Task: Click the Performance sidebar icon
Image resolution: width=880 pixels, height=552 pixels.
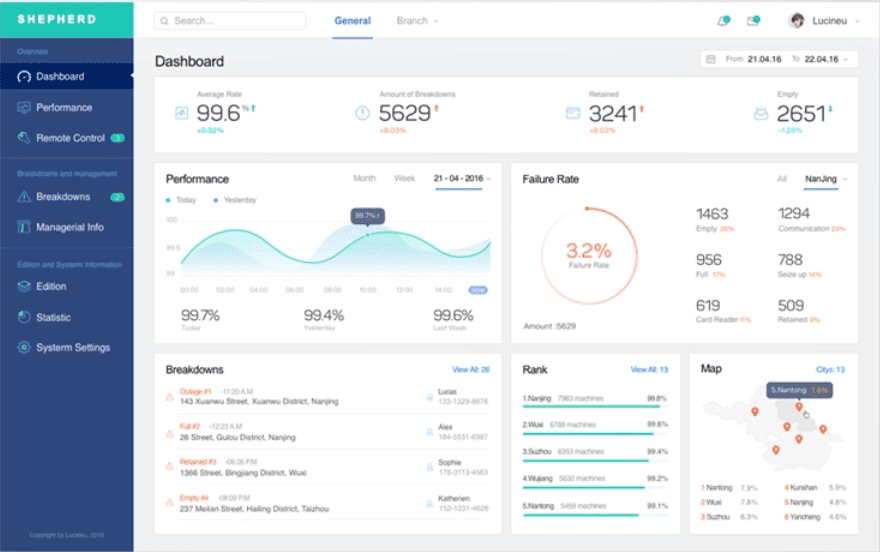Action: coord(24,107)
